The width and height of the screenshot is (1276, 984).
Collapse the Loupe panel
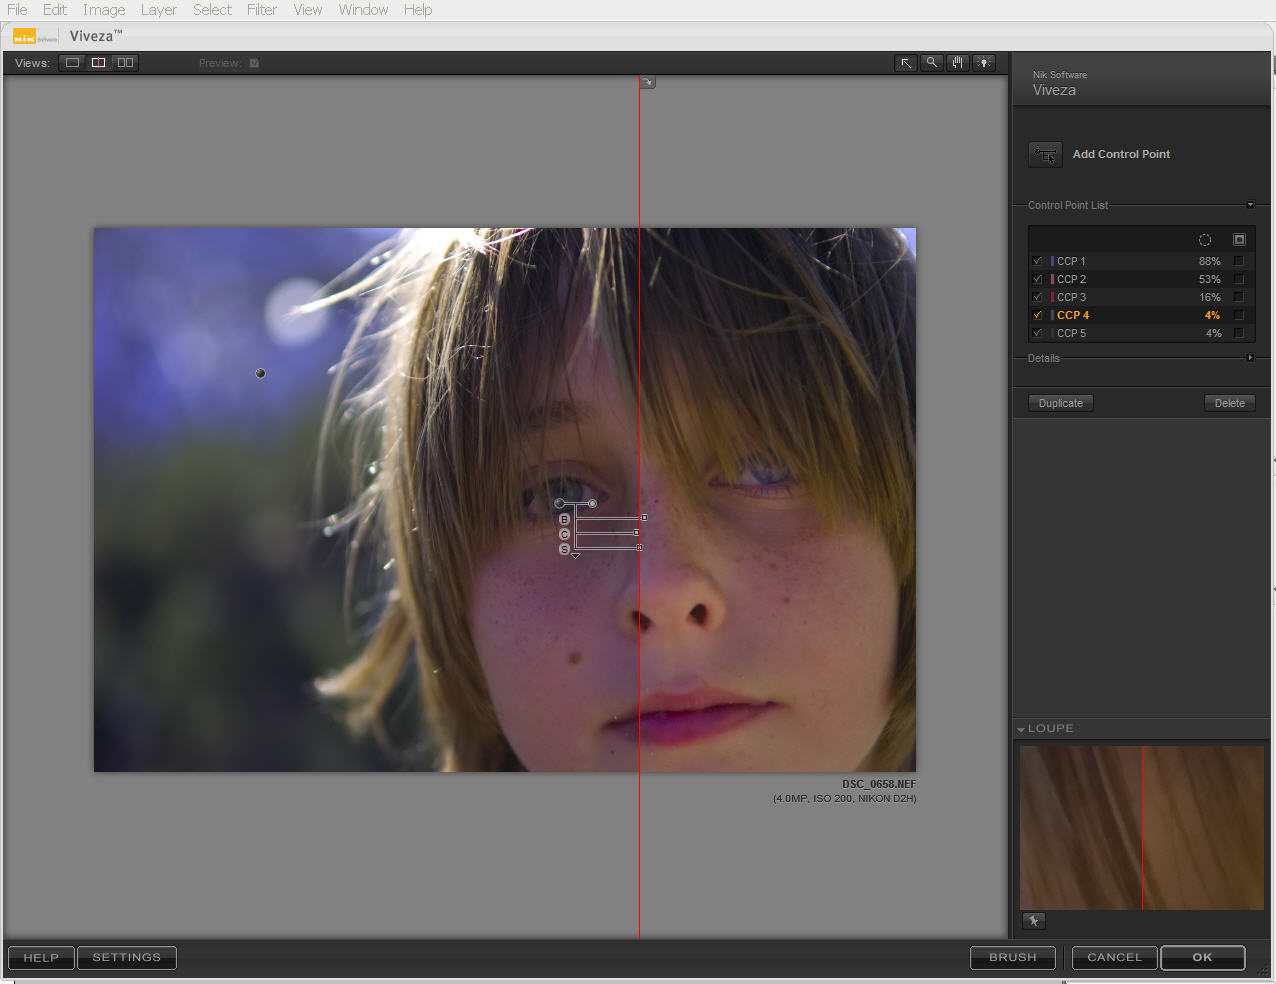click(x=1021, y=729)
